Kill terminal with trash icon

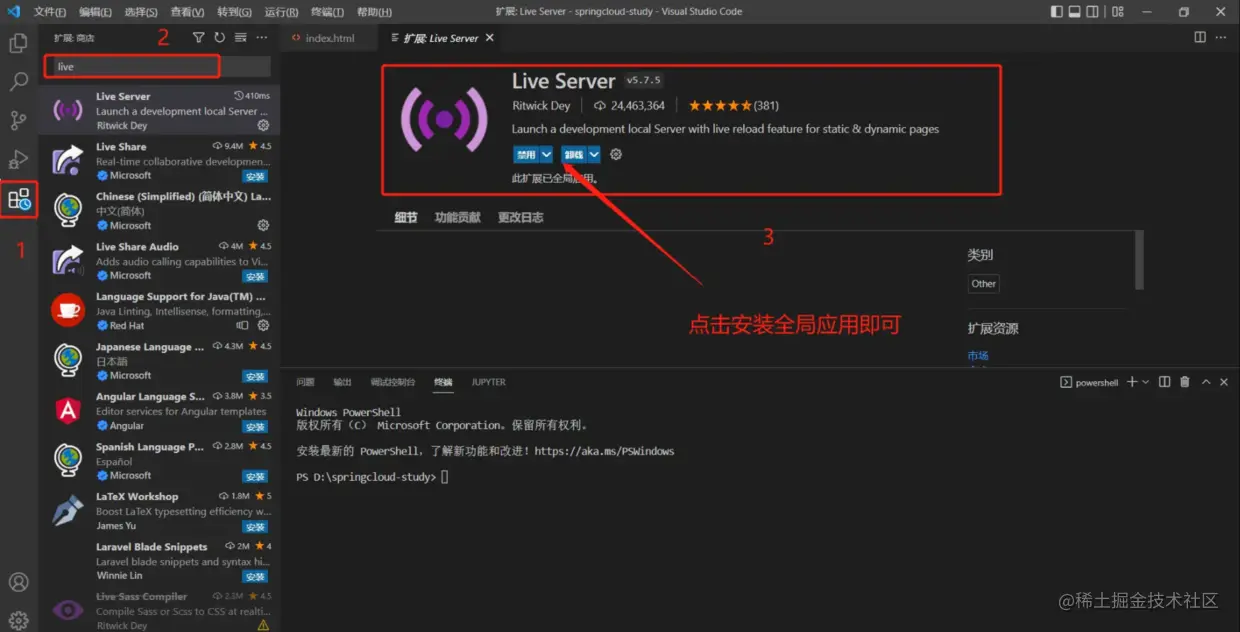1185,382
